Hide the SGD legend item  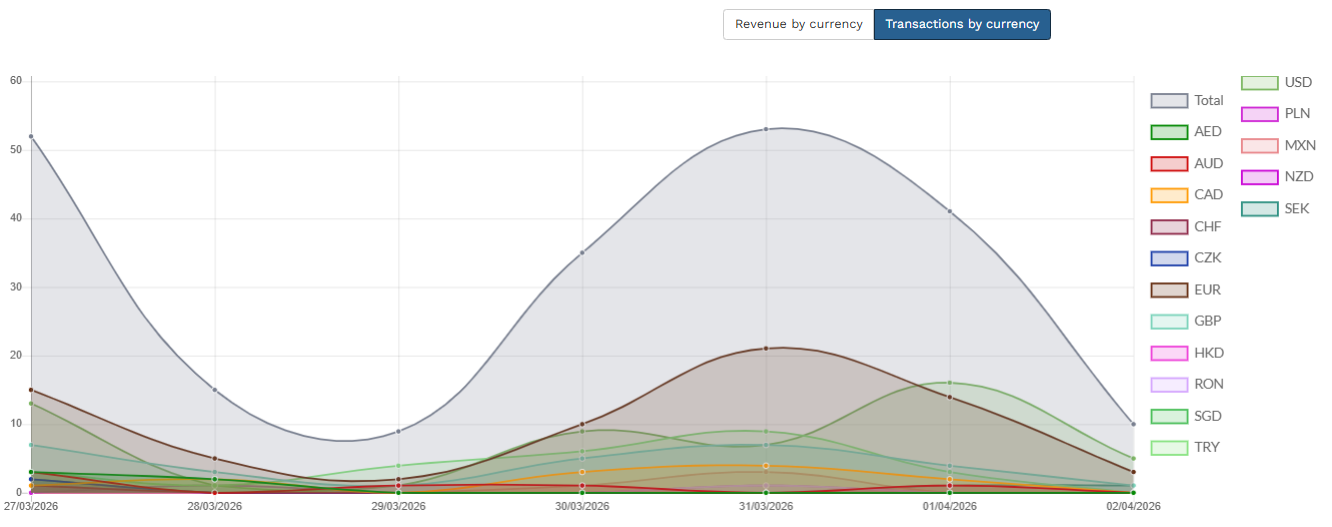click(x=1187, y=416)
